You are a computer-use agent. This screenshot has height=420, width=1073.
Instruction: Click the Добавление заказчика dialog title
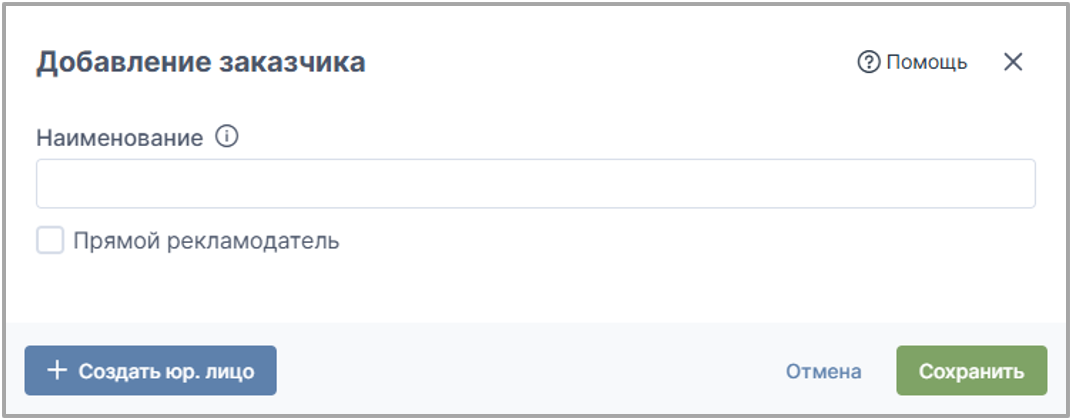coord(201,62)
